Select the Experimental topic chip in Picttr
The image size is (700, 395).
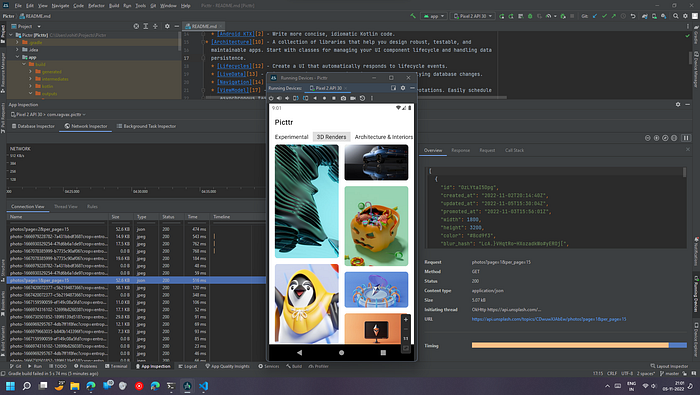click(x=291, y=137)
